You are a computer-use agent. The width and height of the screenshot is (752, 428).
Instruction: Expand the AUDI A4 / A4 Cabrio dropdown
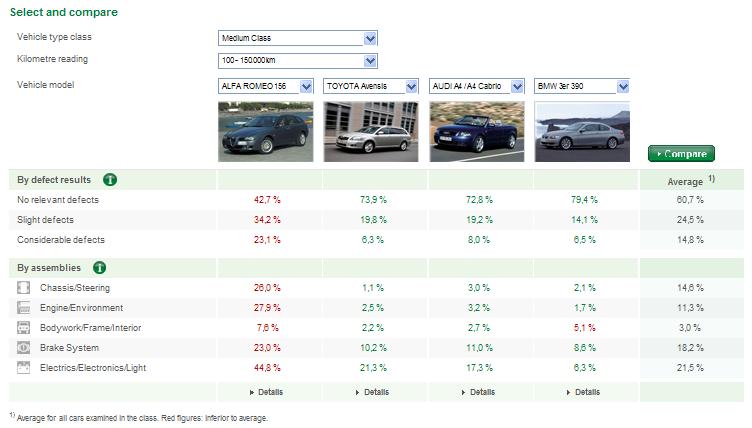[517, 87]
